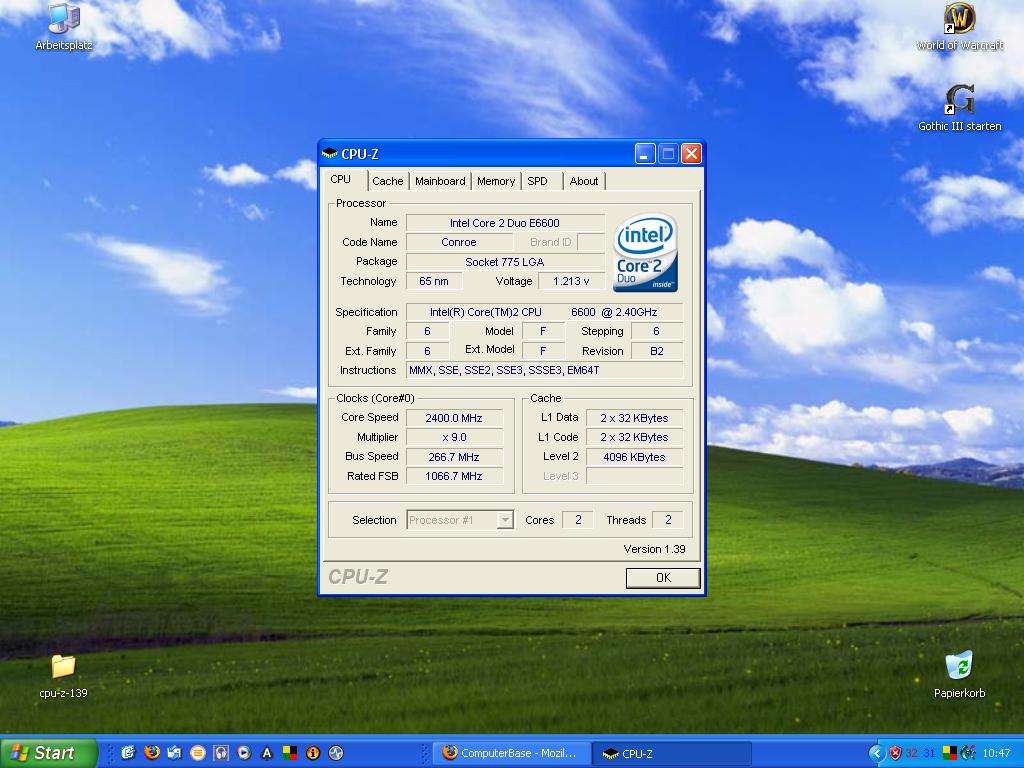Click the Rated FSB value 1066.7 MHz

pos(454,476)
